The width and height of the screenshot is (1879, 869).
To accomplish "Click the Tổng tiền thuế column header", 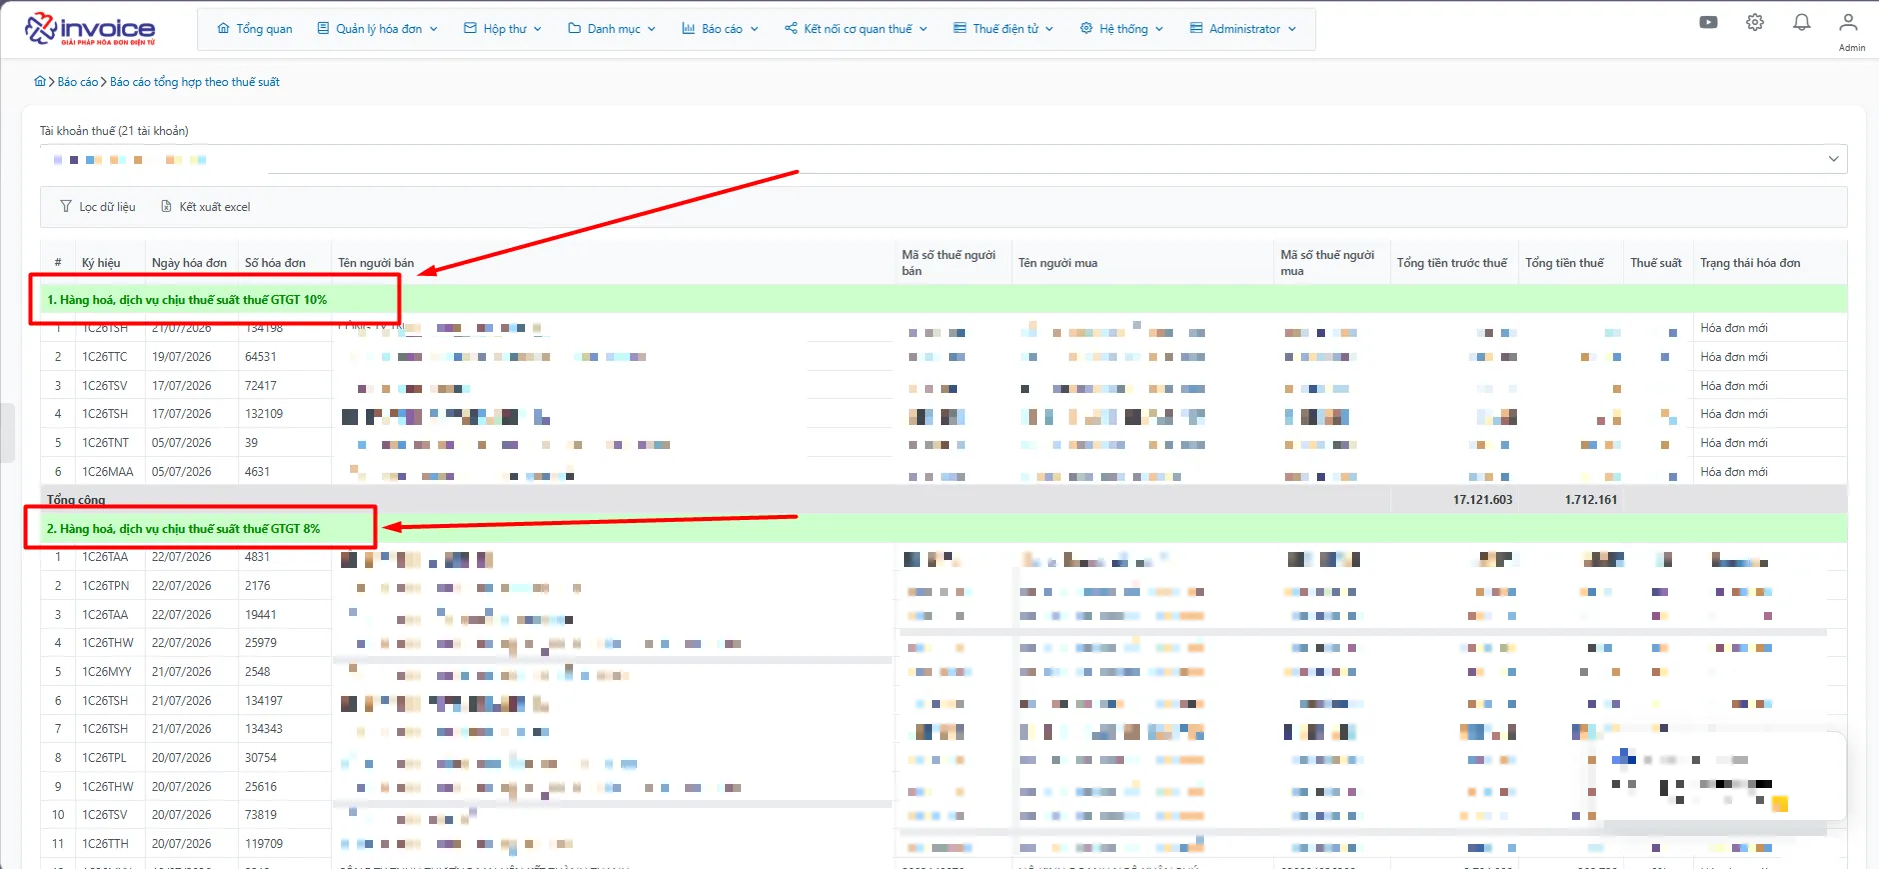I will (x=1564, y=263).
